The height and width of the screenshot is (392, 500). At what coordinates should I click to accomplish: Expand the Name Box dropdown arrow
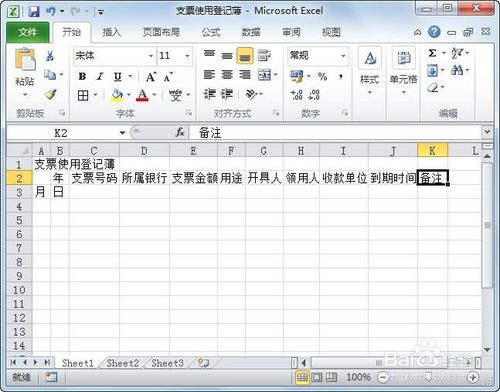point(122,133)
